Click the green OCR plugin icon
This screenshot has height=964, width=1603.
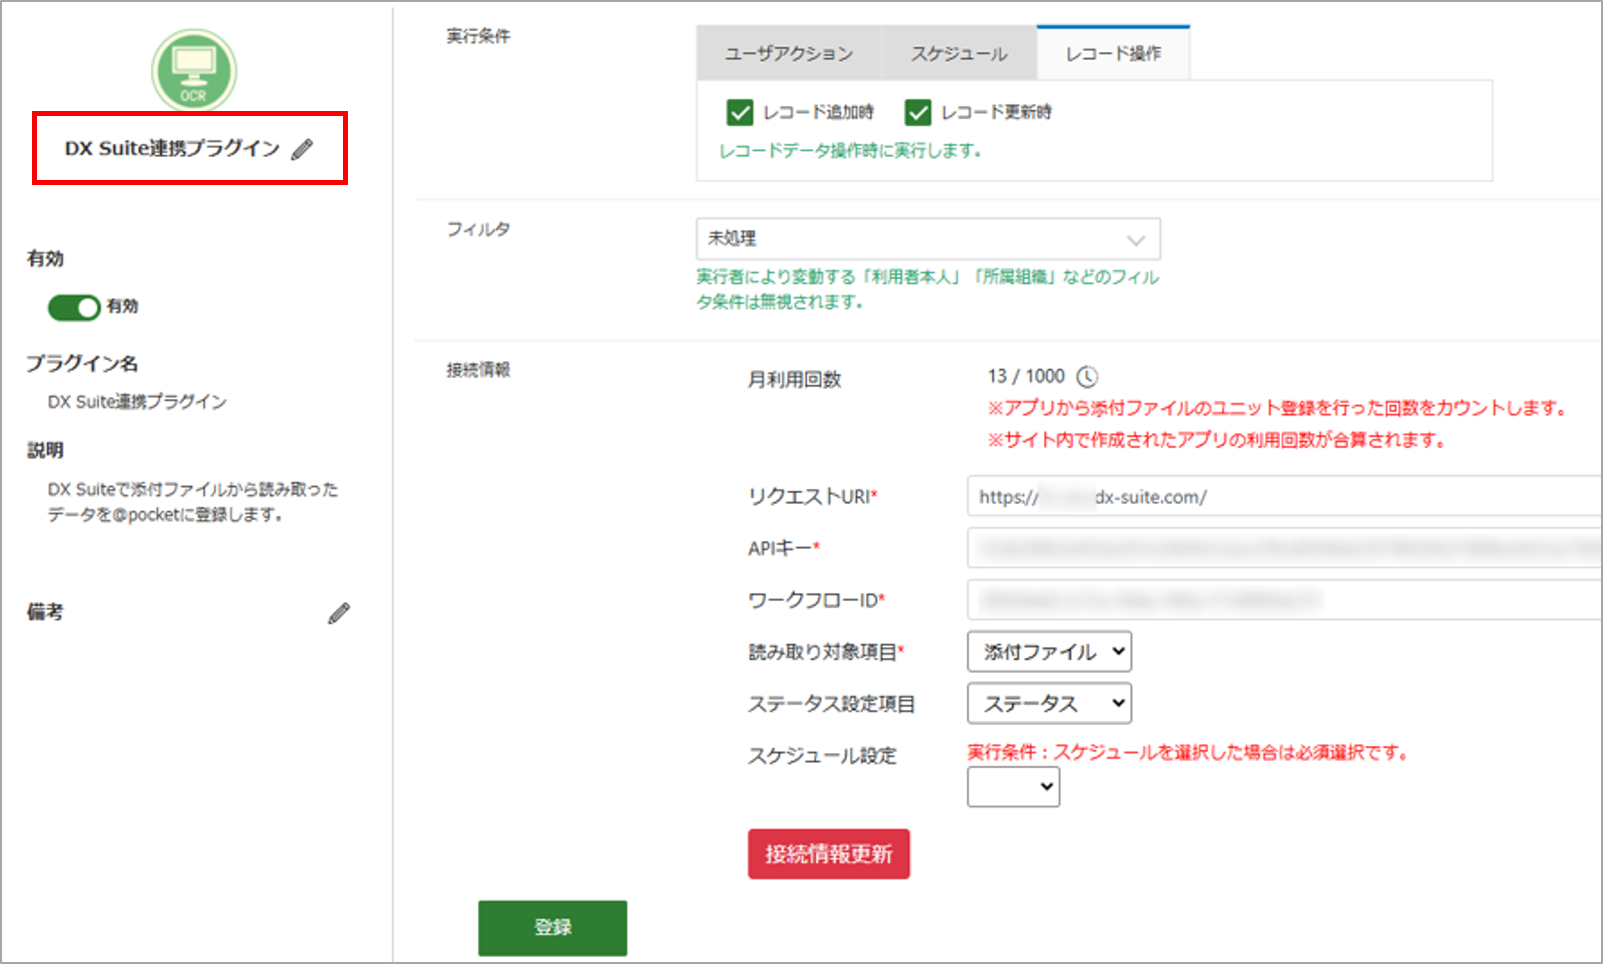tap(194, 71)
